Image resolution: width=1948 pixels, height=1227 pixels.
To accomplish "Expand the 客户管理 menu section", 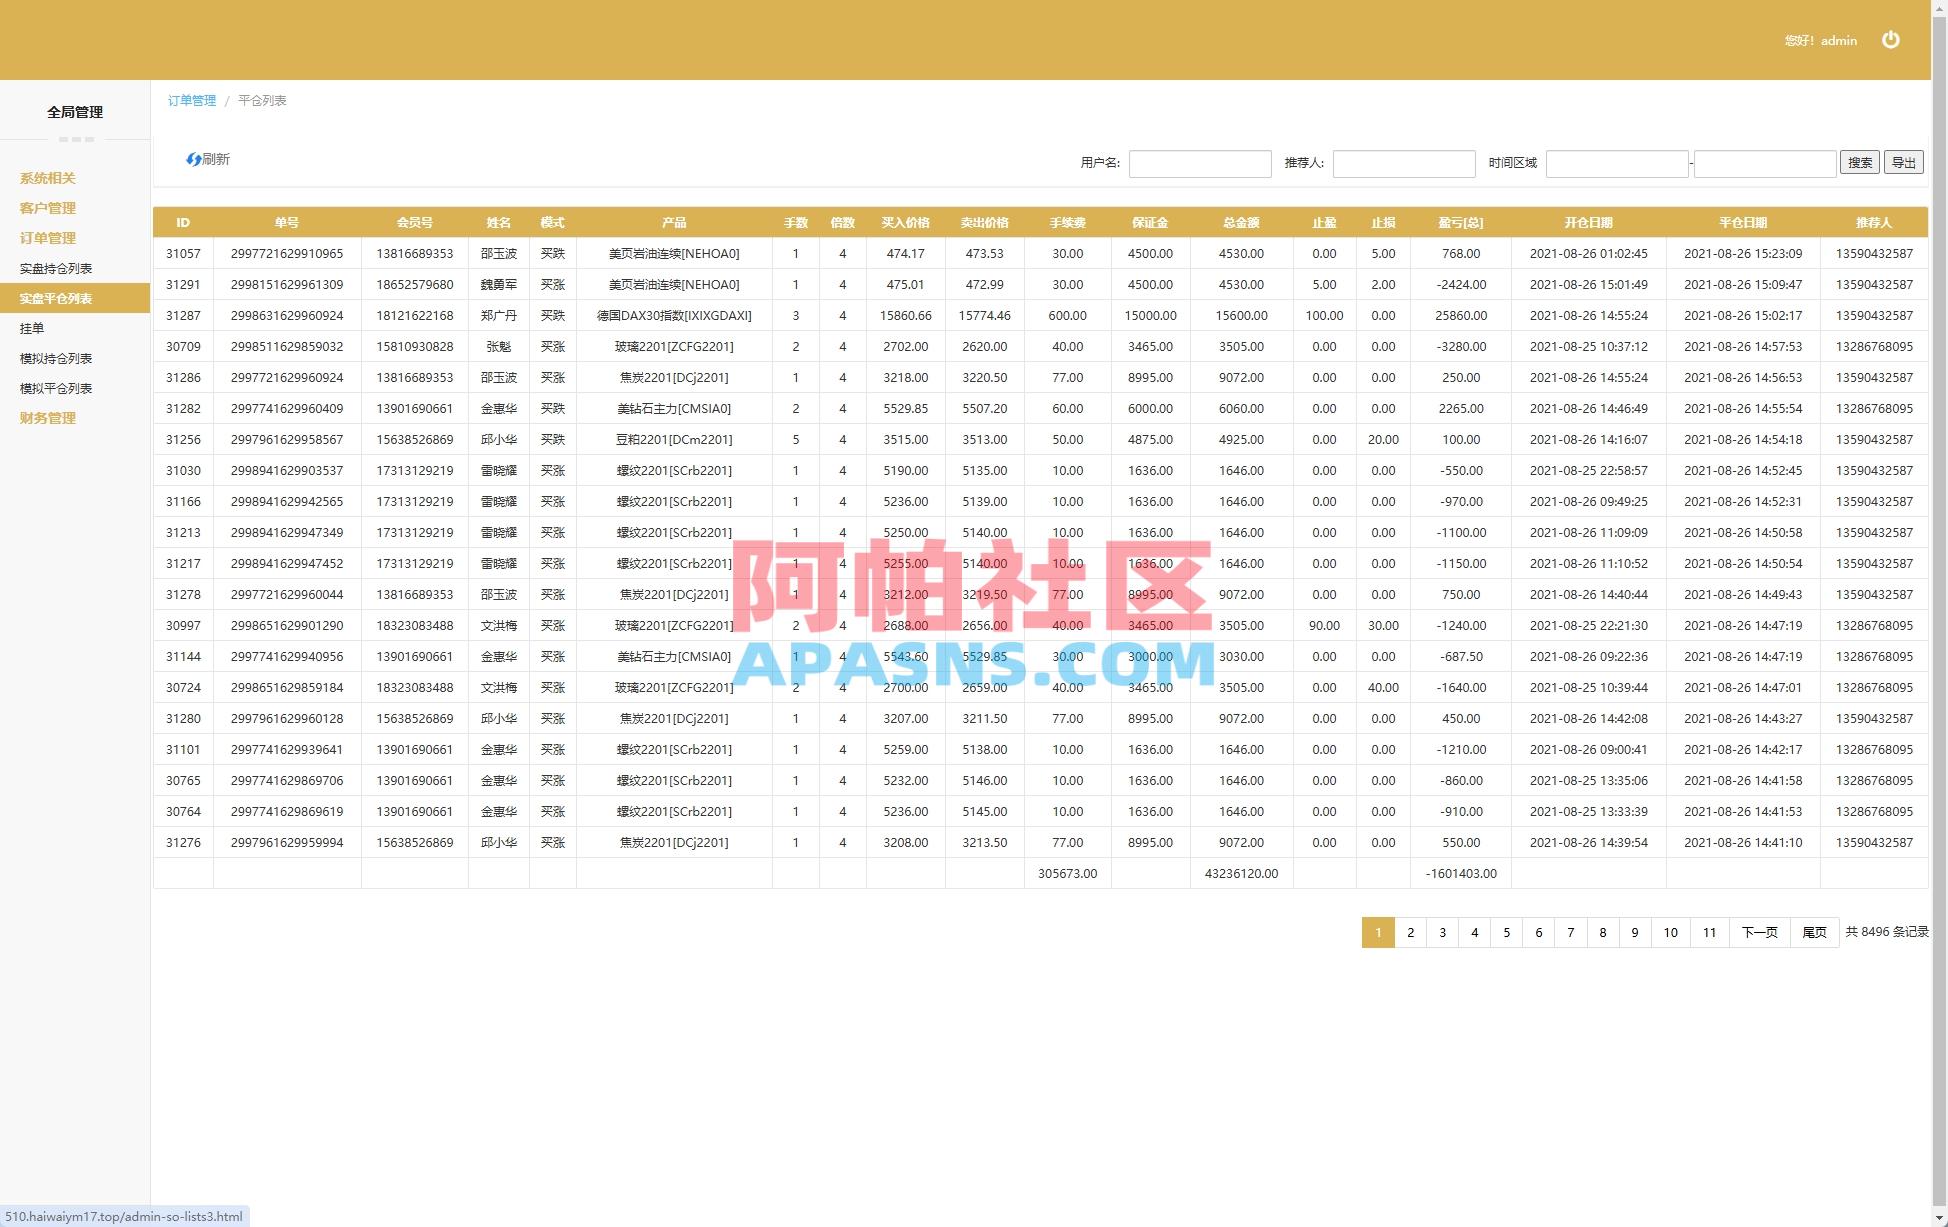I will pyautogui.click(x=45, y=208).
